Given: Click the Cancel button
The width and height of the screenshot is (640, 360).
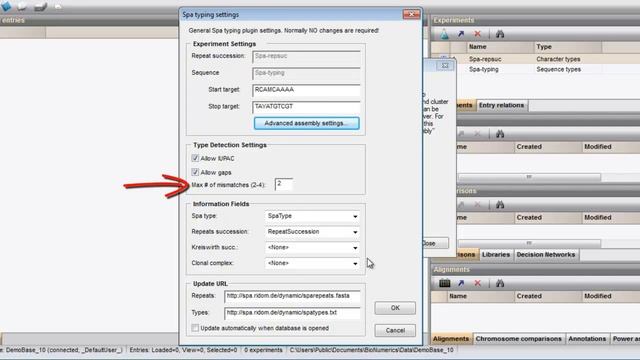Looking at the screenshot, I should click(395, 330).
